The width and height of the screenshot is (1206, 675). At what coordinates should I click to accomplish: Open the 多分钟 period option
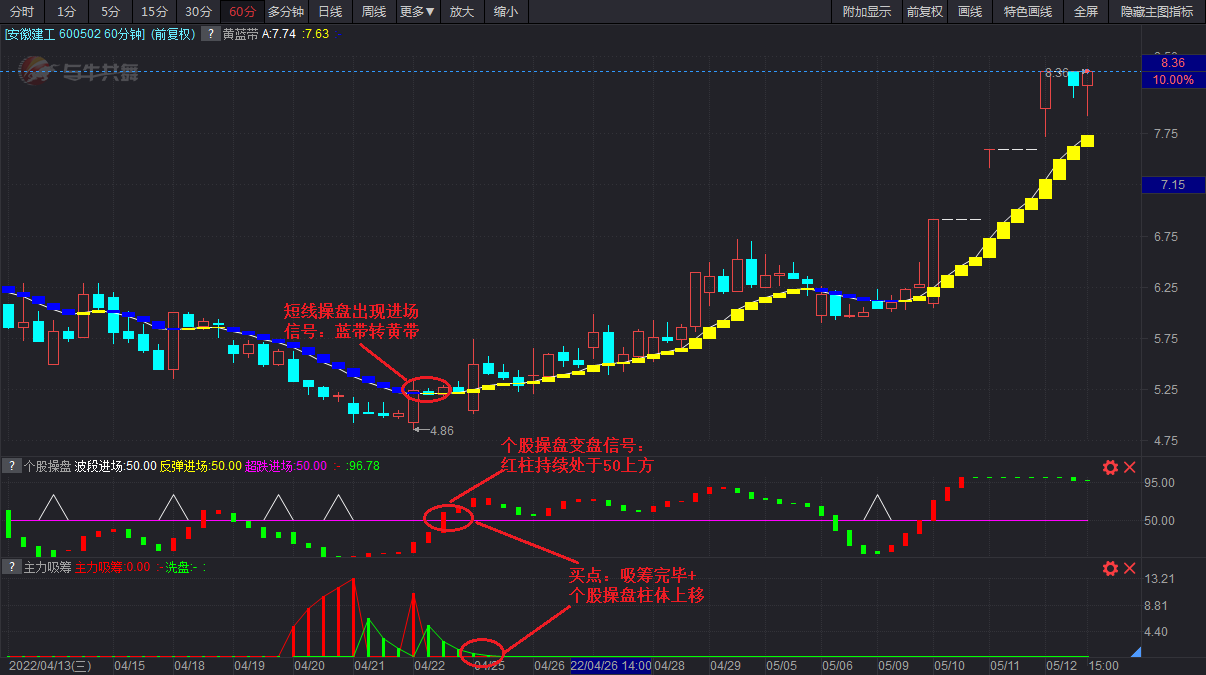[x=285, y=12]
